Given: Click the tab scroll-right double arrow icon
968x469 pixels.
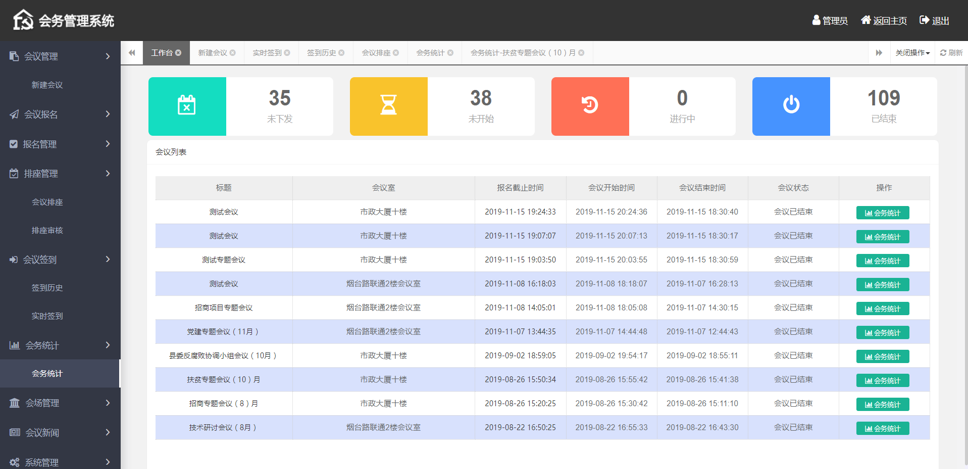Looking at the screenshot, I should click(879, 53).
